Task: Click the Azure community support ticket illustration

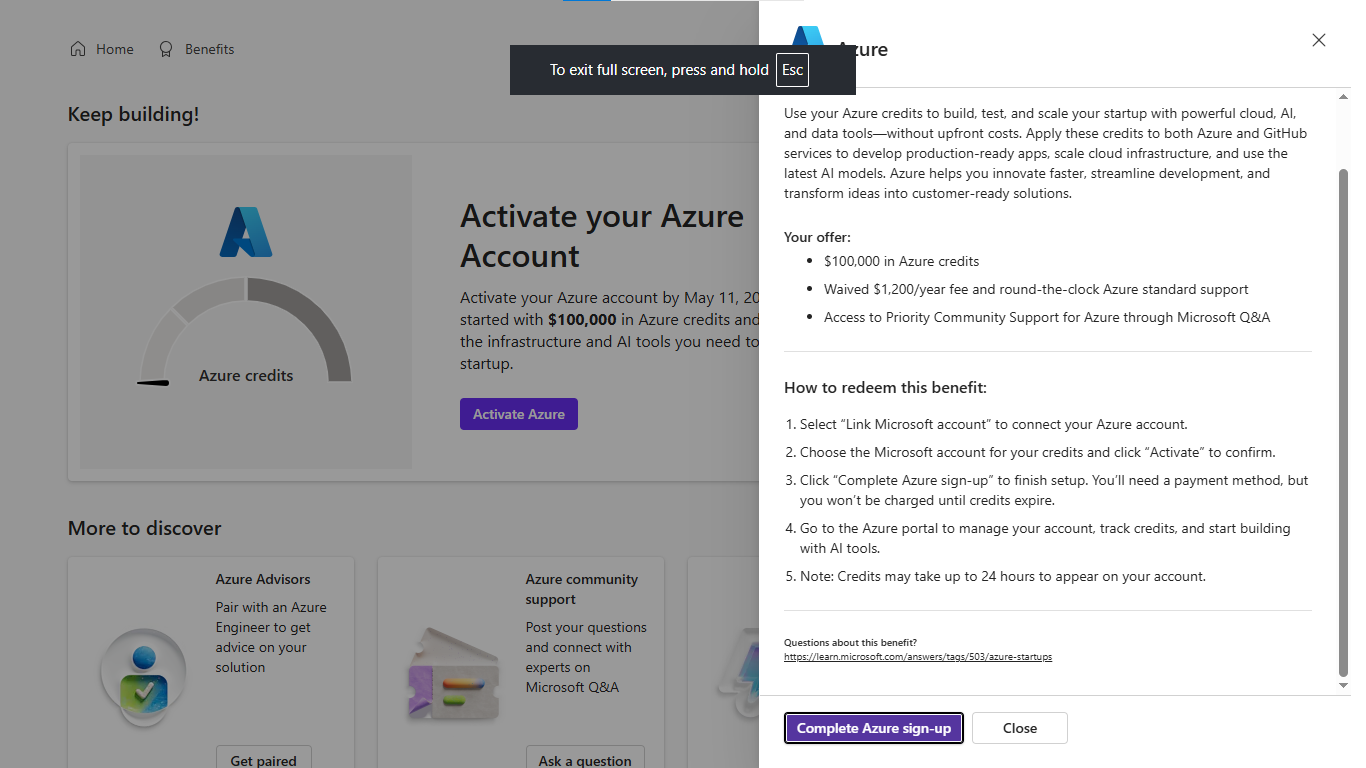Action: click(453, 676)
